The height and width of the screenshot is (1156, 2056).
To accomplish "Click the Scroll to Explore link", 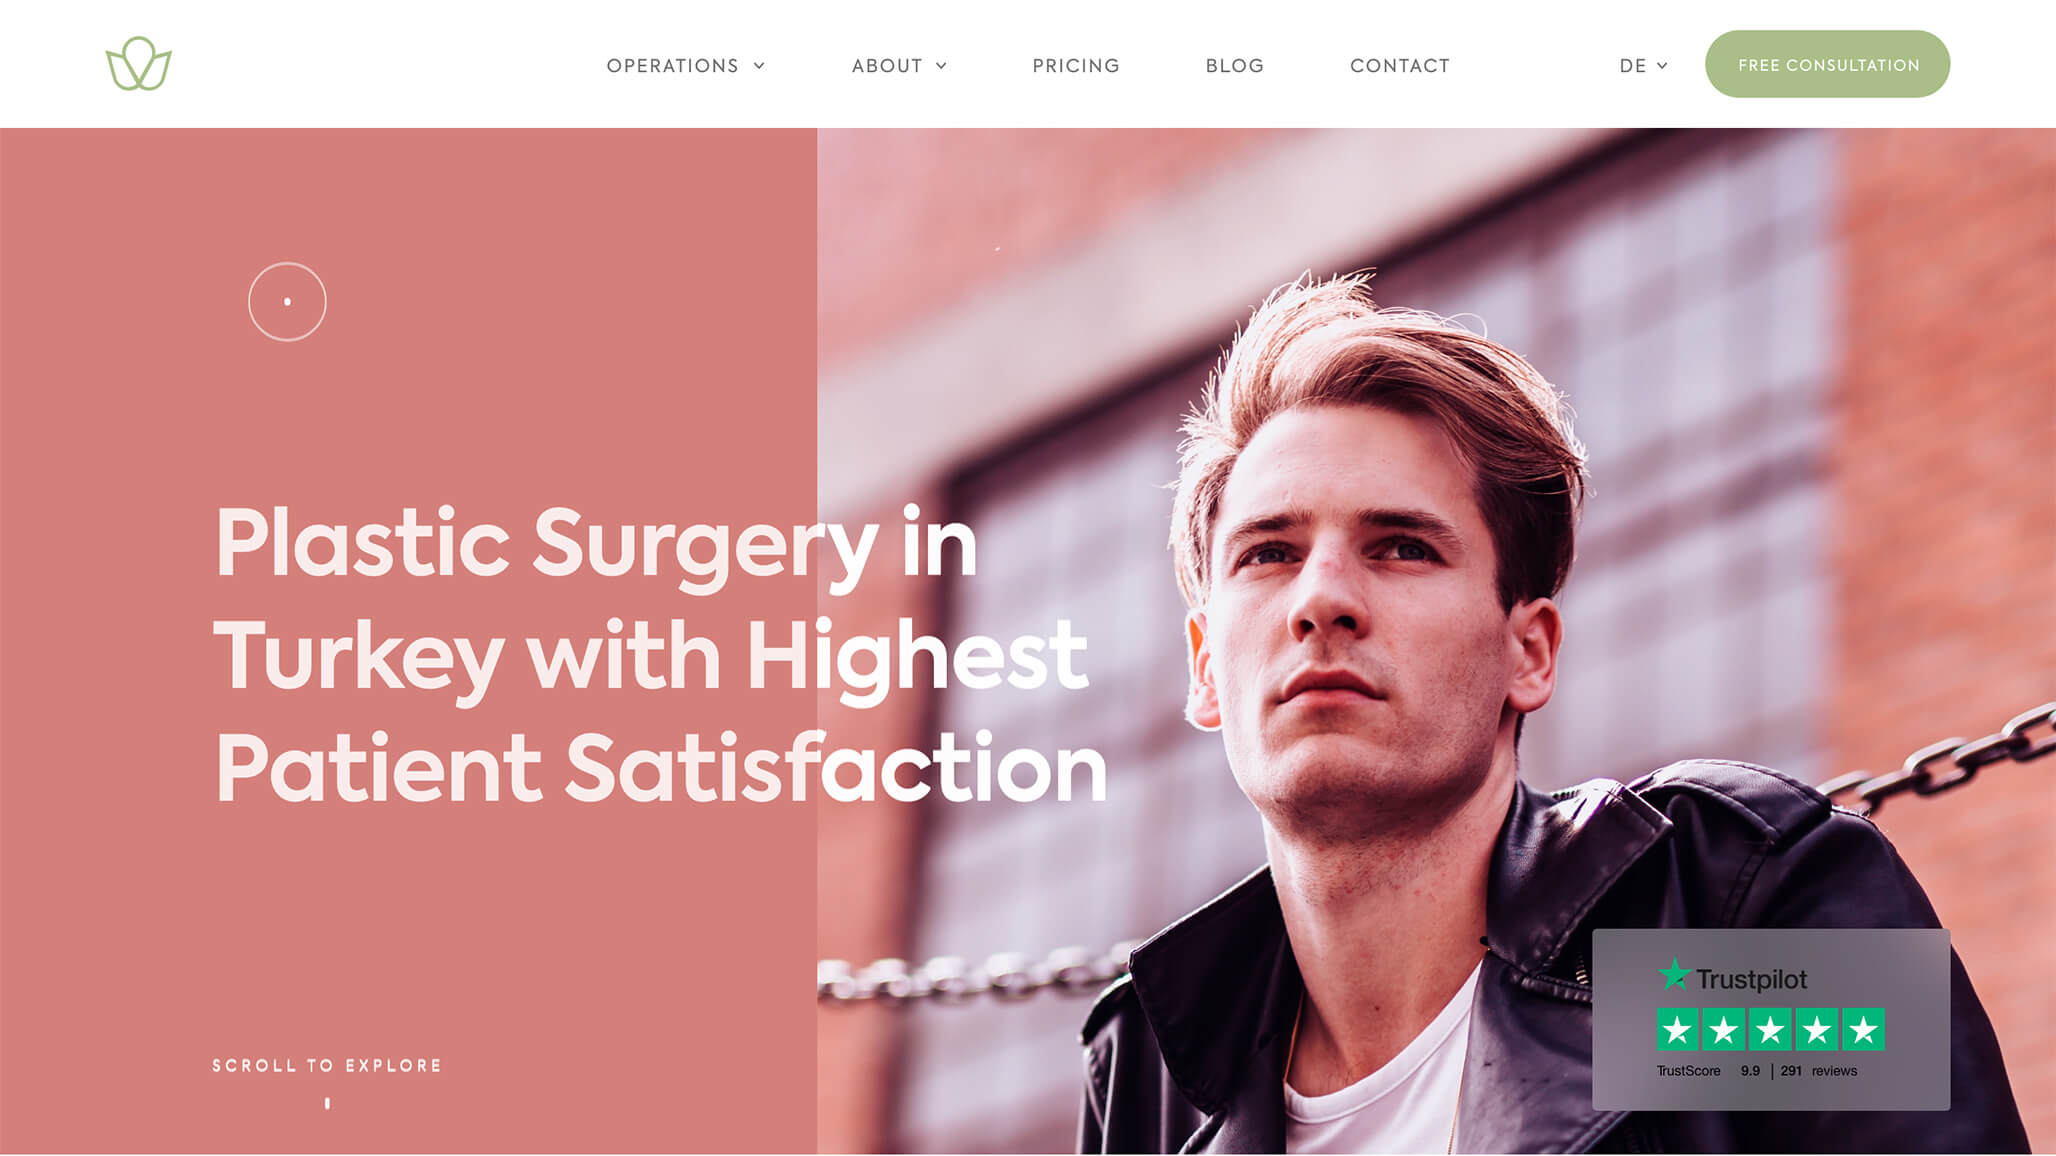I will point(327,1066).
